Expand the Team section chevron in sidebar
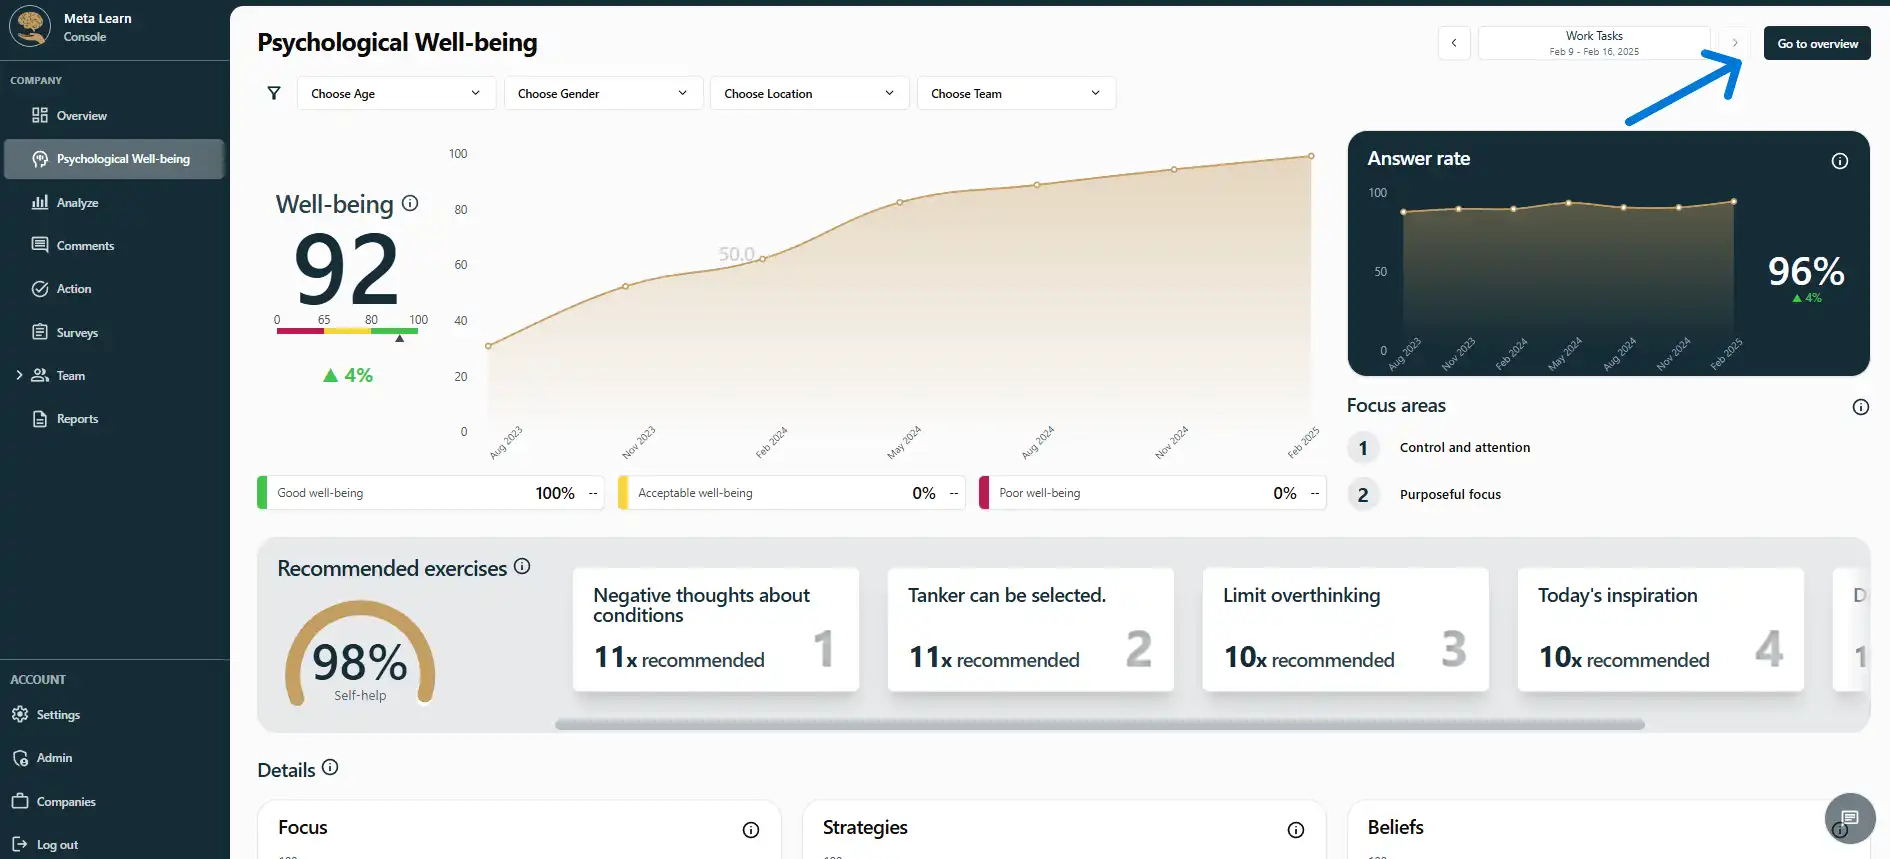Image resolution: width=1890 pixels, height=859 pixels. tap(19, 376)
